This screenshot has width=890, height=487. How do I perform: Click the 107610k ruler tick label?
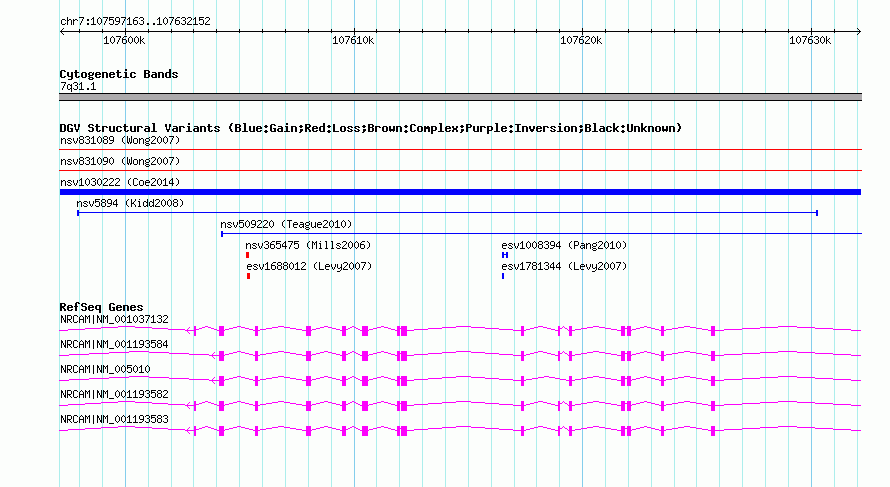point(353,40)
